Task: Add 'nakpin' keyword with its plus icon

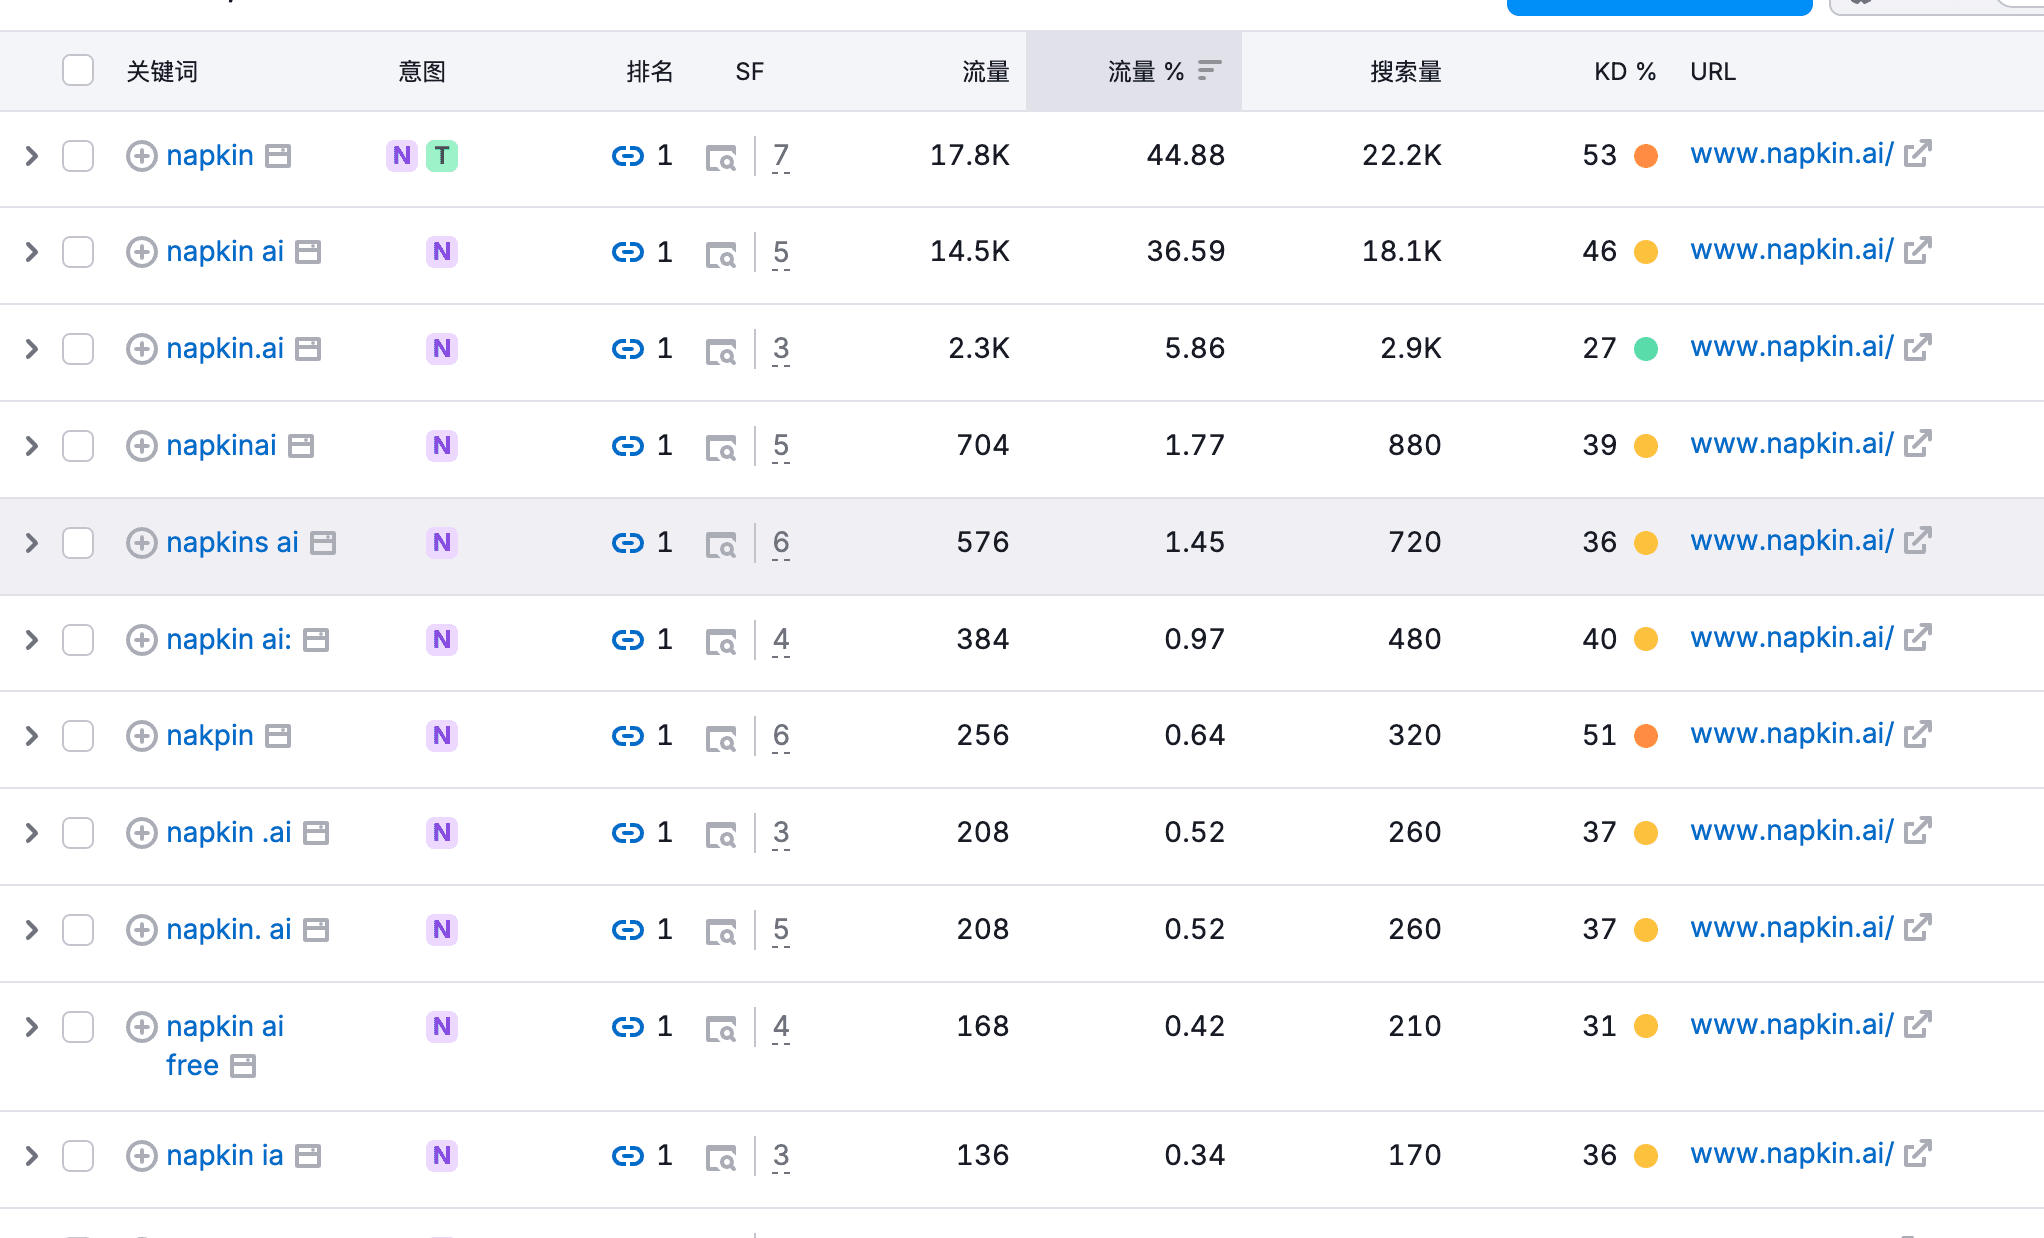Action: coord(142,736)
